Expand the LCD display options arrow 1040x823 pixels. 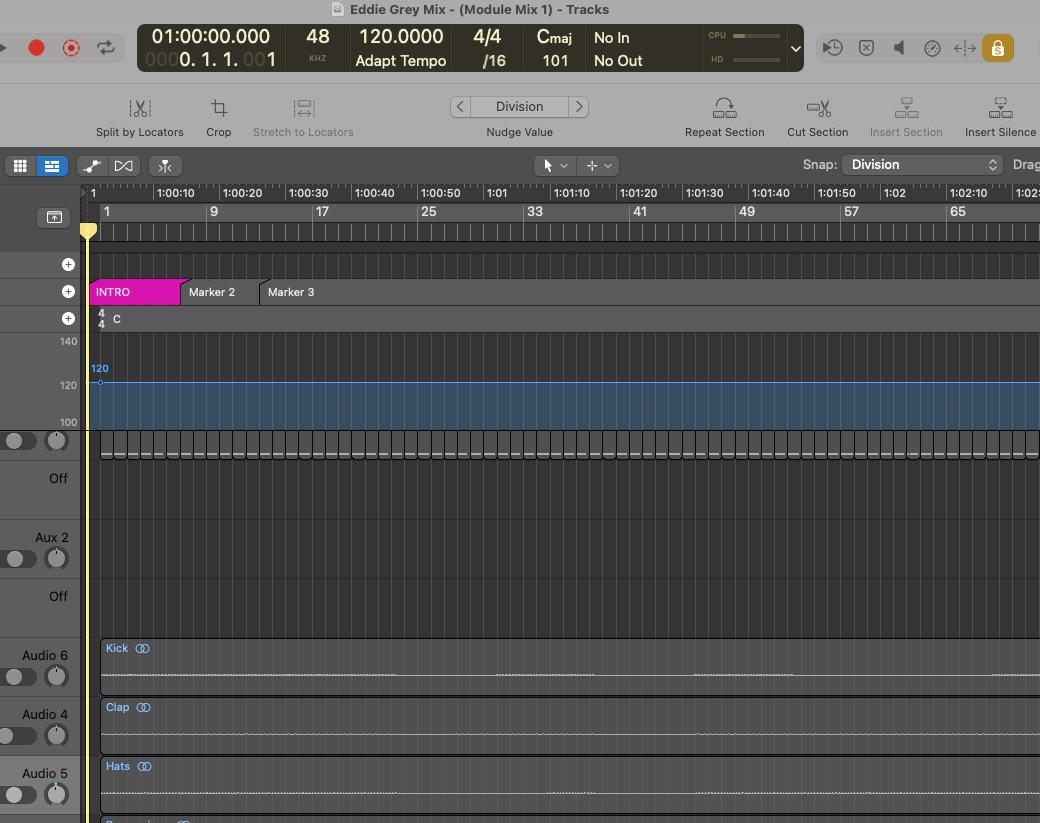tap(795, 48)
